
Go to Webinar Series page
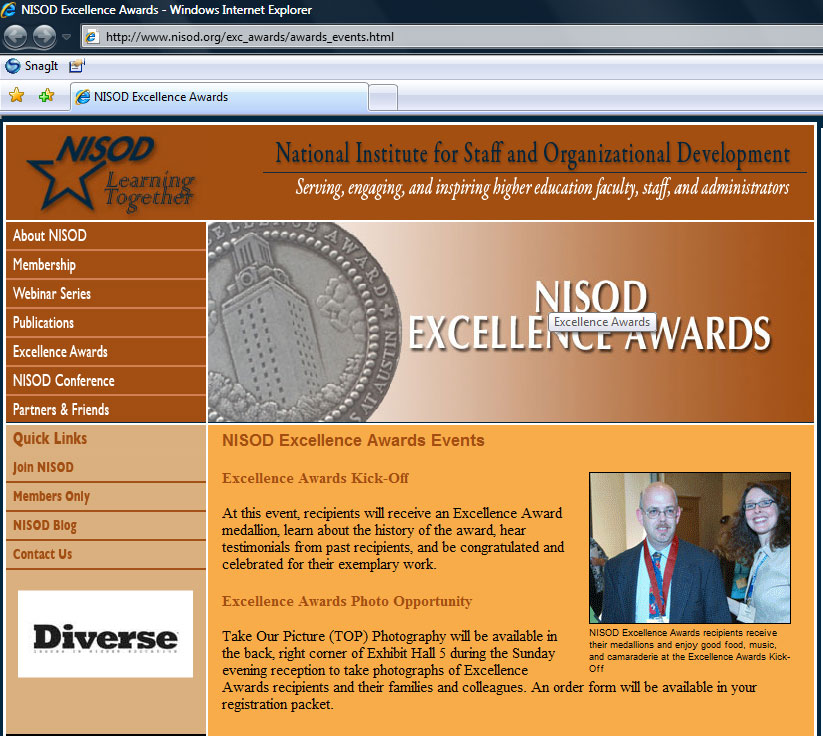click(106, 293)
